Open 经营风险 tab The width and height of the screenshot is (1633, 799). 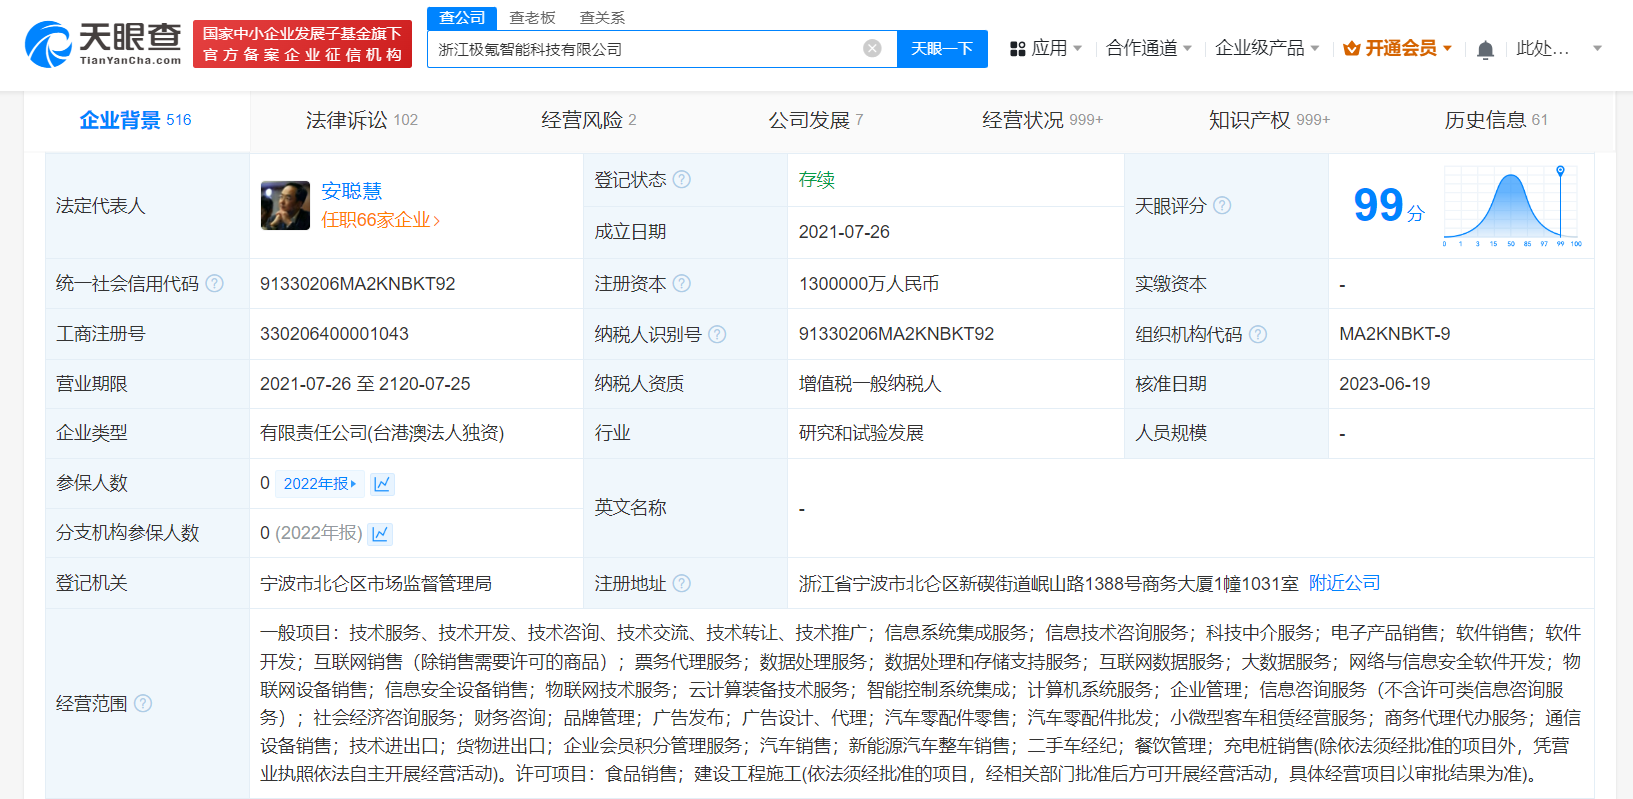[x=588, y=120]
